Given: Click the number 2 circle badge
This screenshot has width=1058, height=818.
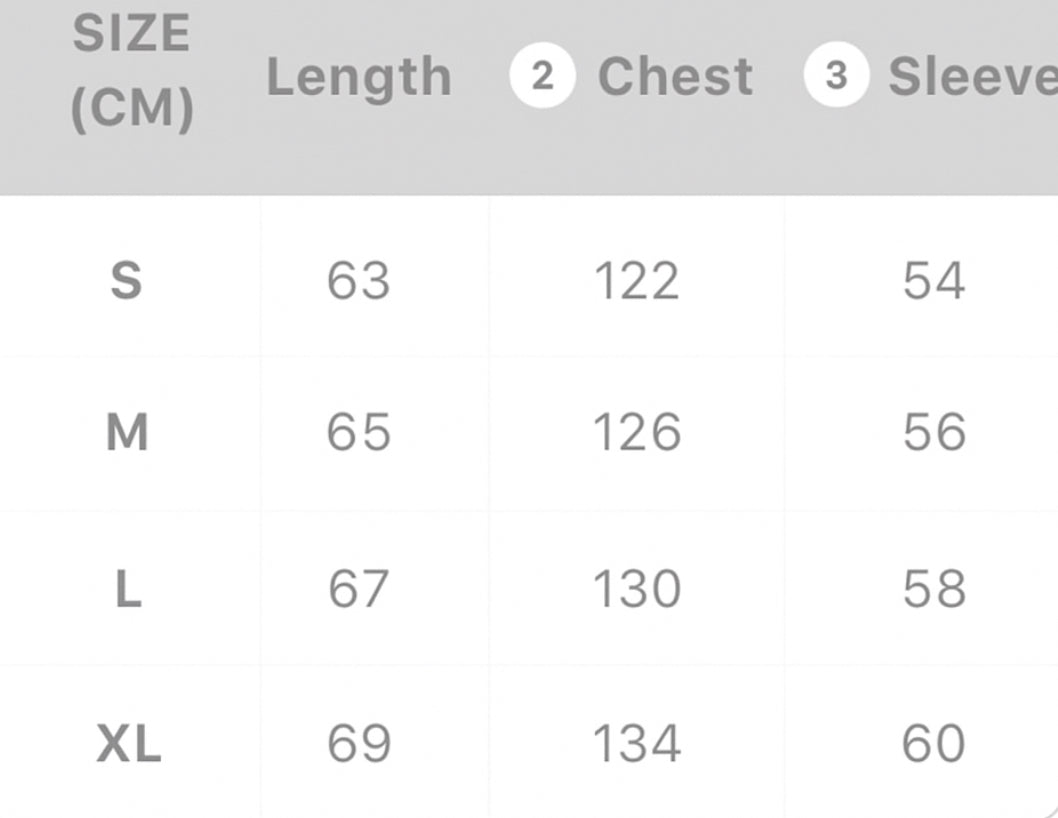Looking at the screenshot, I should click(542, 77).
